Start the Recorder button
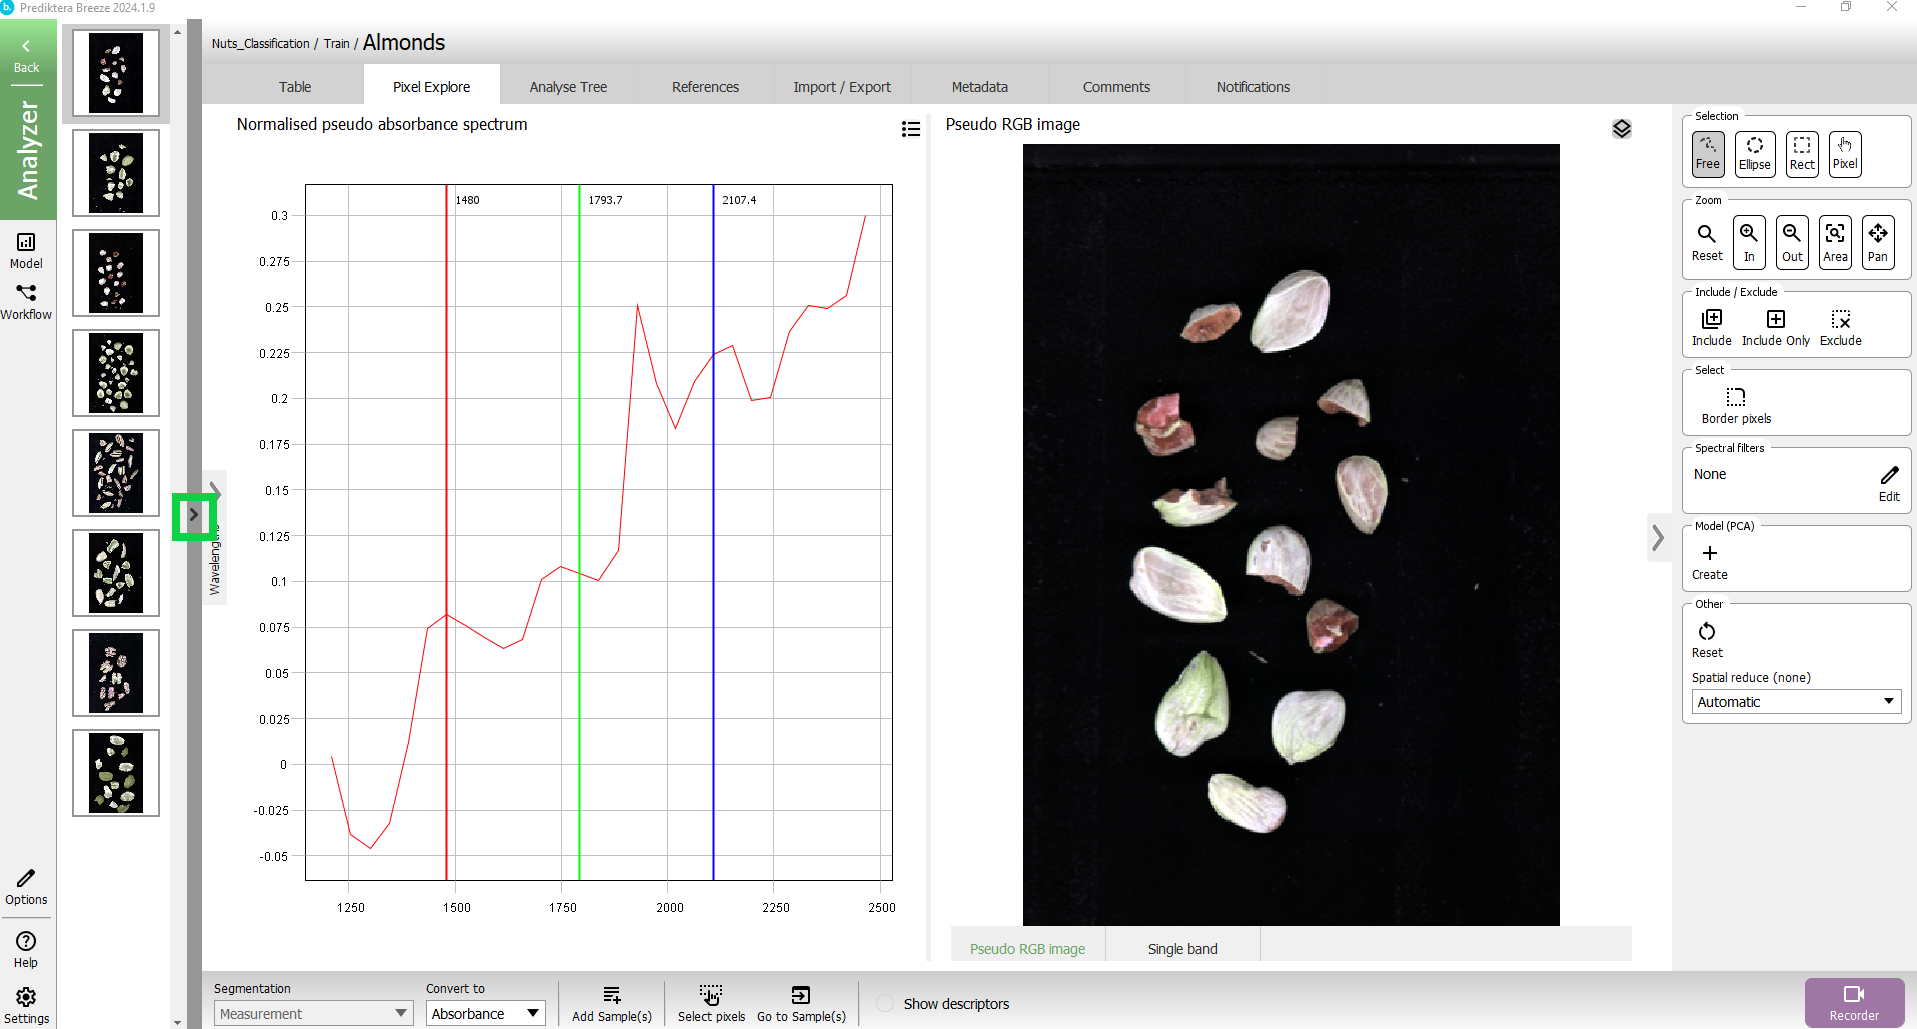The height and width of the screenshot is (1029, 1917). point(1853,1002)
